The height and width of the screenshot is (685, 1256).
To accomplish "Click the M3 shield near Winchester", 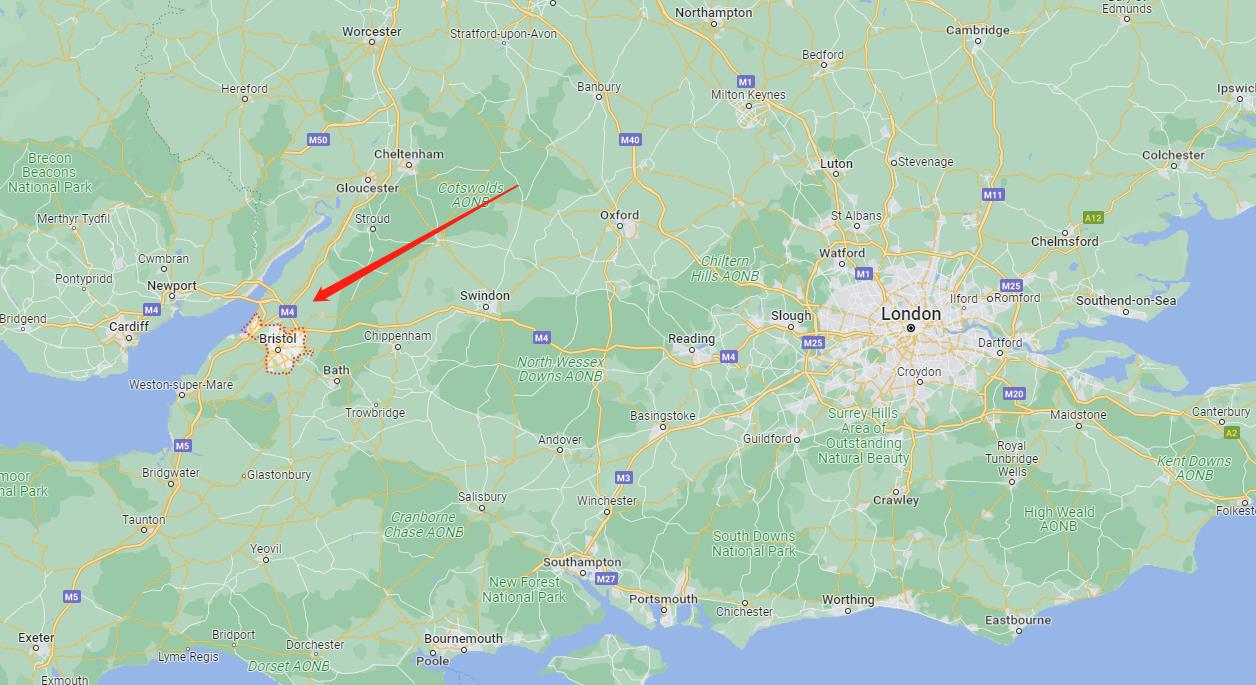I will pos(624,478).
